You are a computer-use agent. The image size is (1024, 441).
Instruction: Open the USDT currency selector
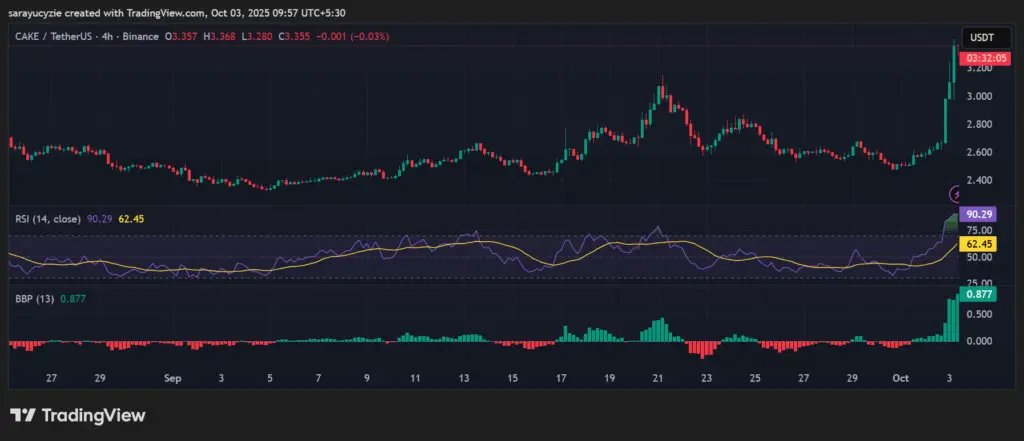click(x=981, y=37)
